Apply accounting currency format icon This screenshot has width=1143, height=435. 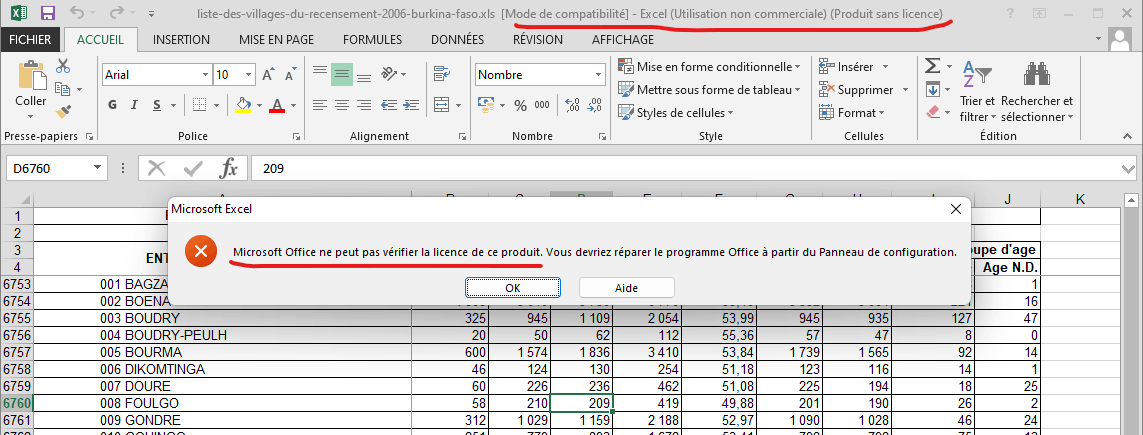pos(485,105)
